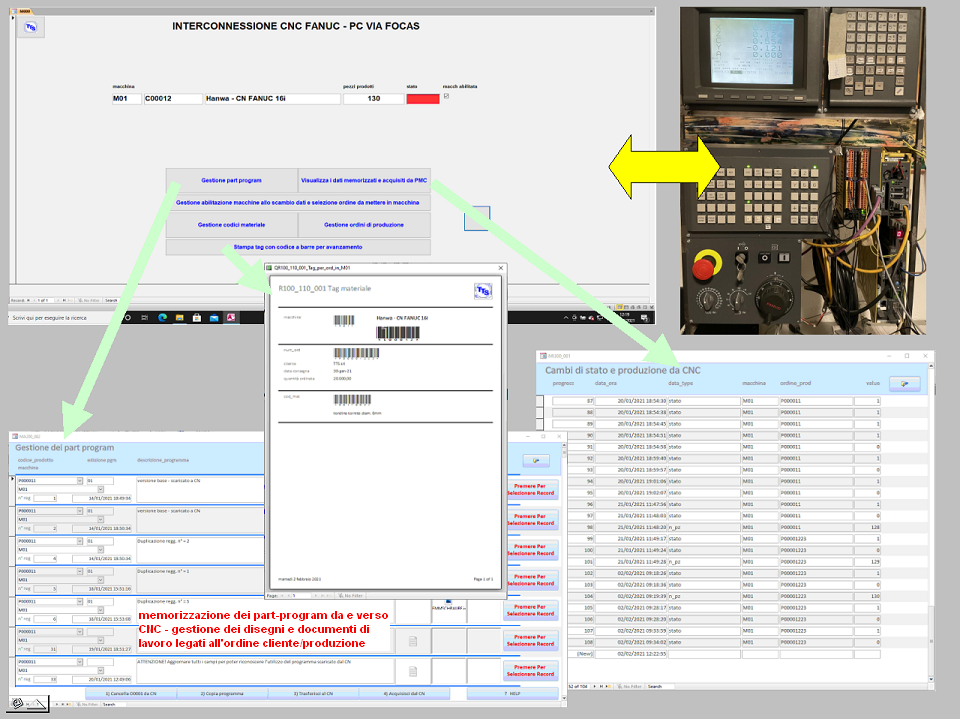Open the macchina M01 dropdown in first record
This screenshot has height=719, width=960.
(x=100, y=489)
